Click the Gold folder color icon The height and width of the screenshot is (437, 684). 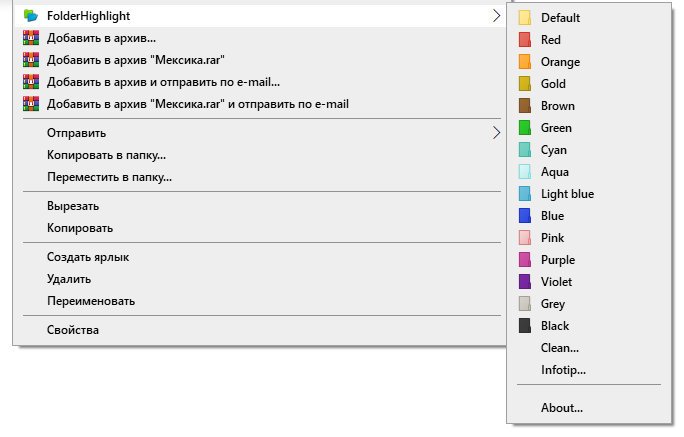(x=525, y=84)
